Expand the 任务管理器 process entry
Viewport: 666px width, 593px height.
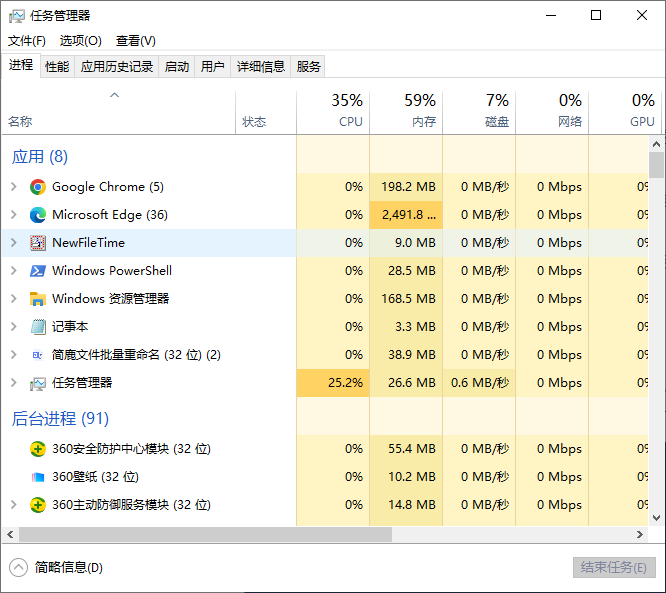pyautogui.click(x=14, y=383)
